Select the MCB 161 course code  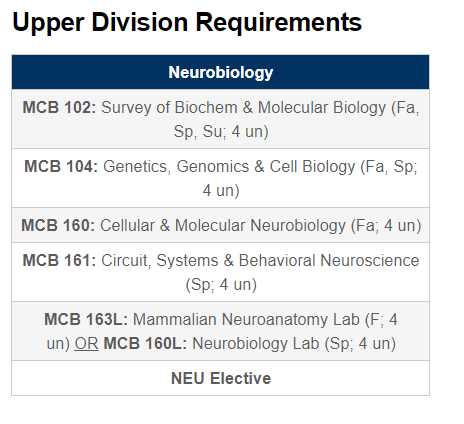59,260
